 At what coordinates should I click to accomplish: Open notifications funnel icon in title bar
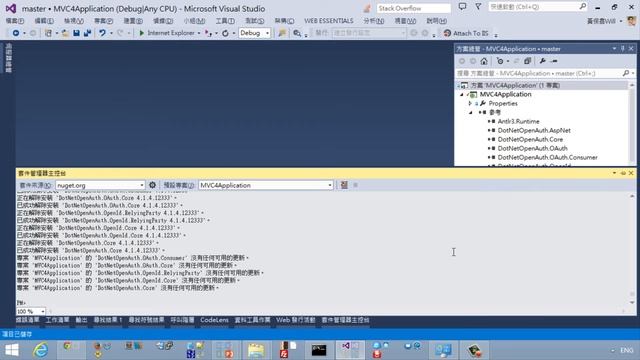[478, 7]
